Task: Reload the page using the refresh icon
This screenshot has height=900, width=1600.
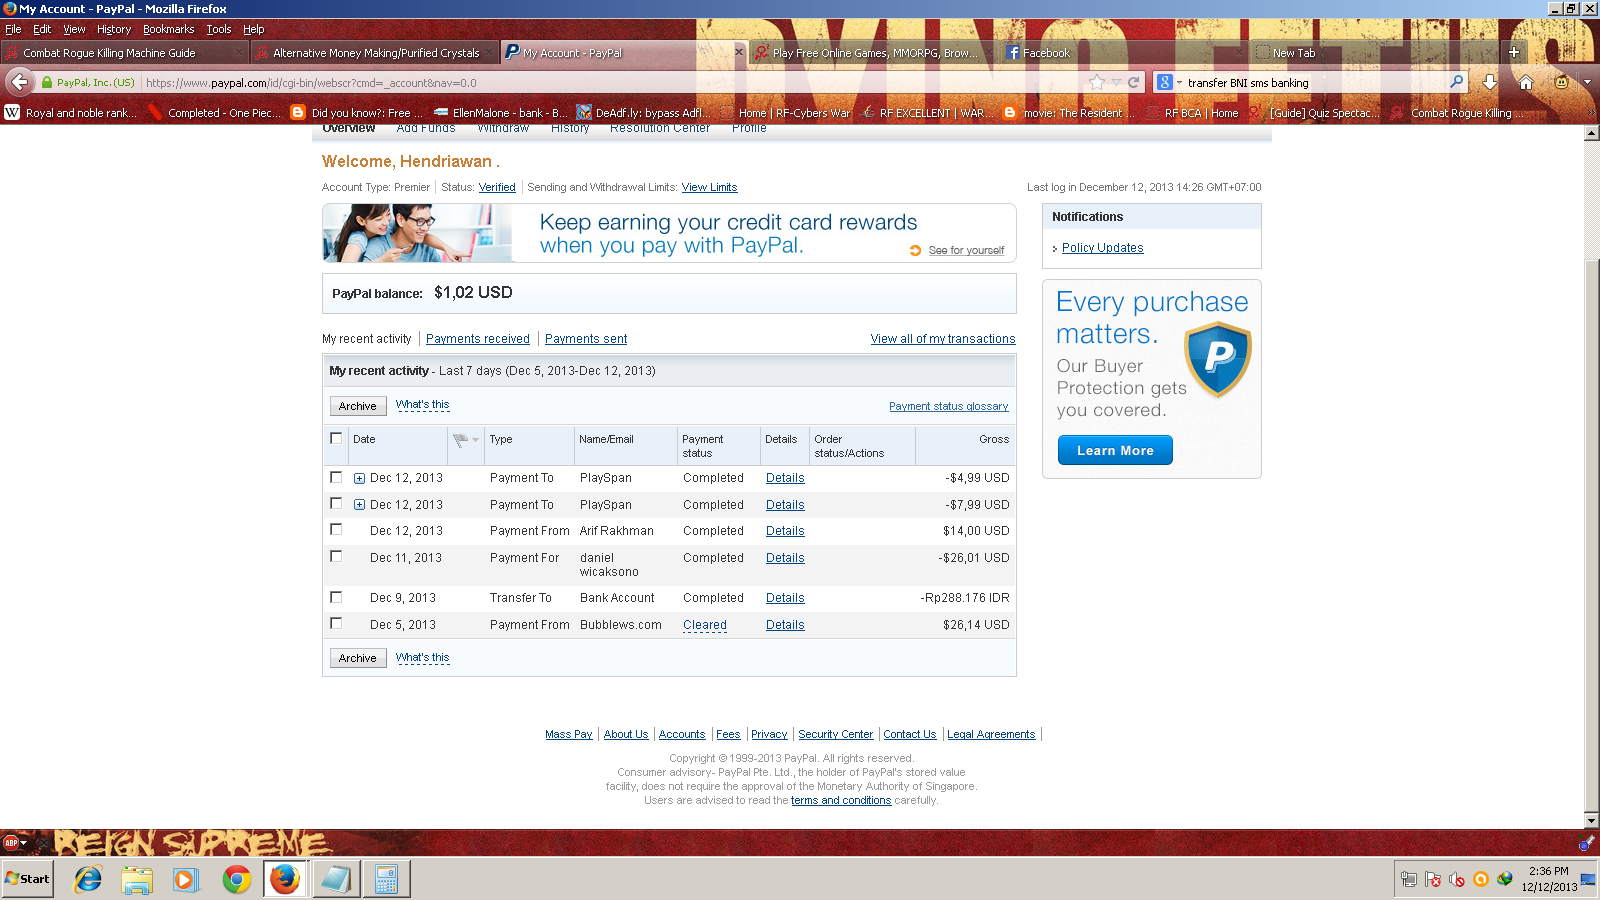Action: click(x=1133, y=82)
